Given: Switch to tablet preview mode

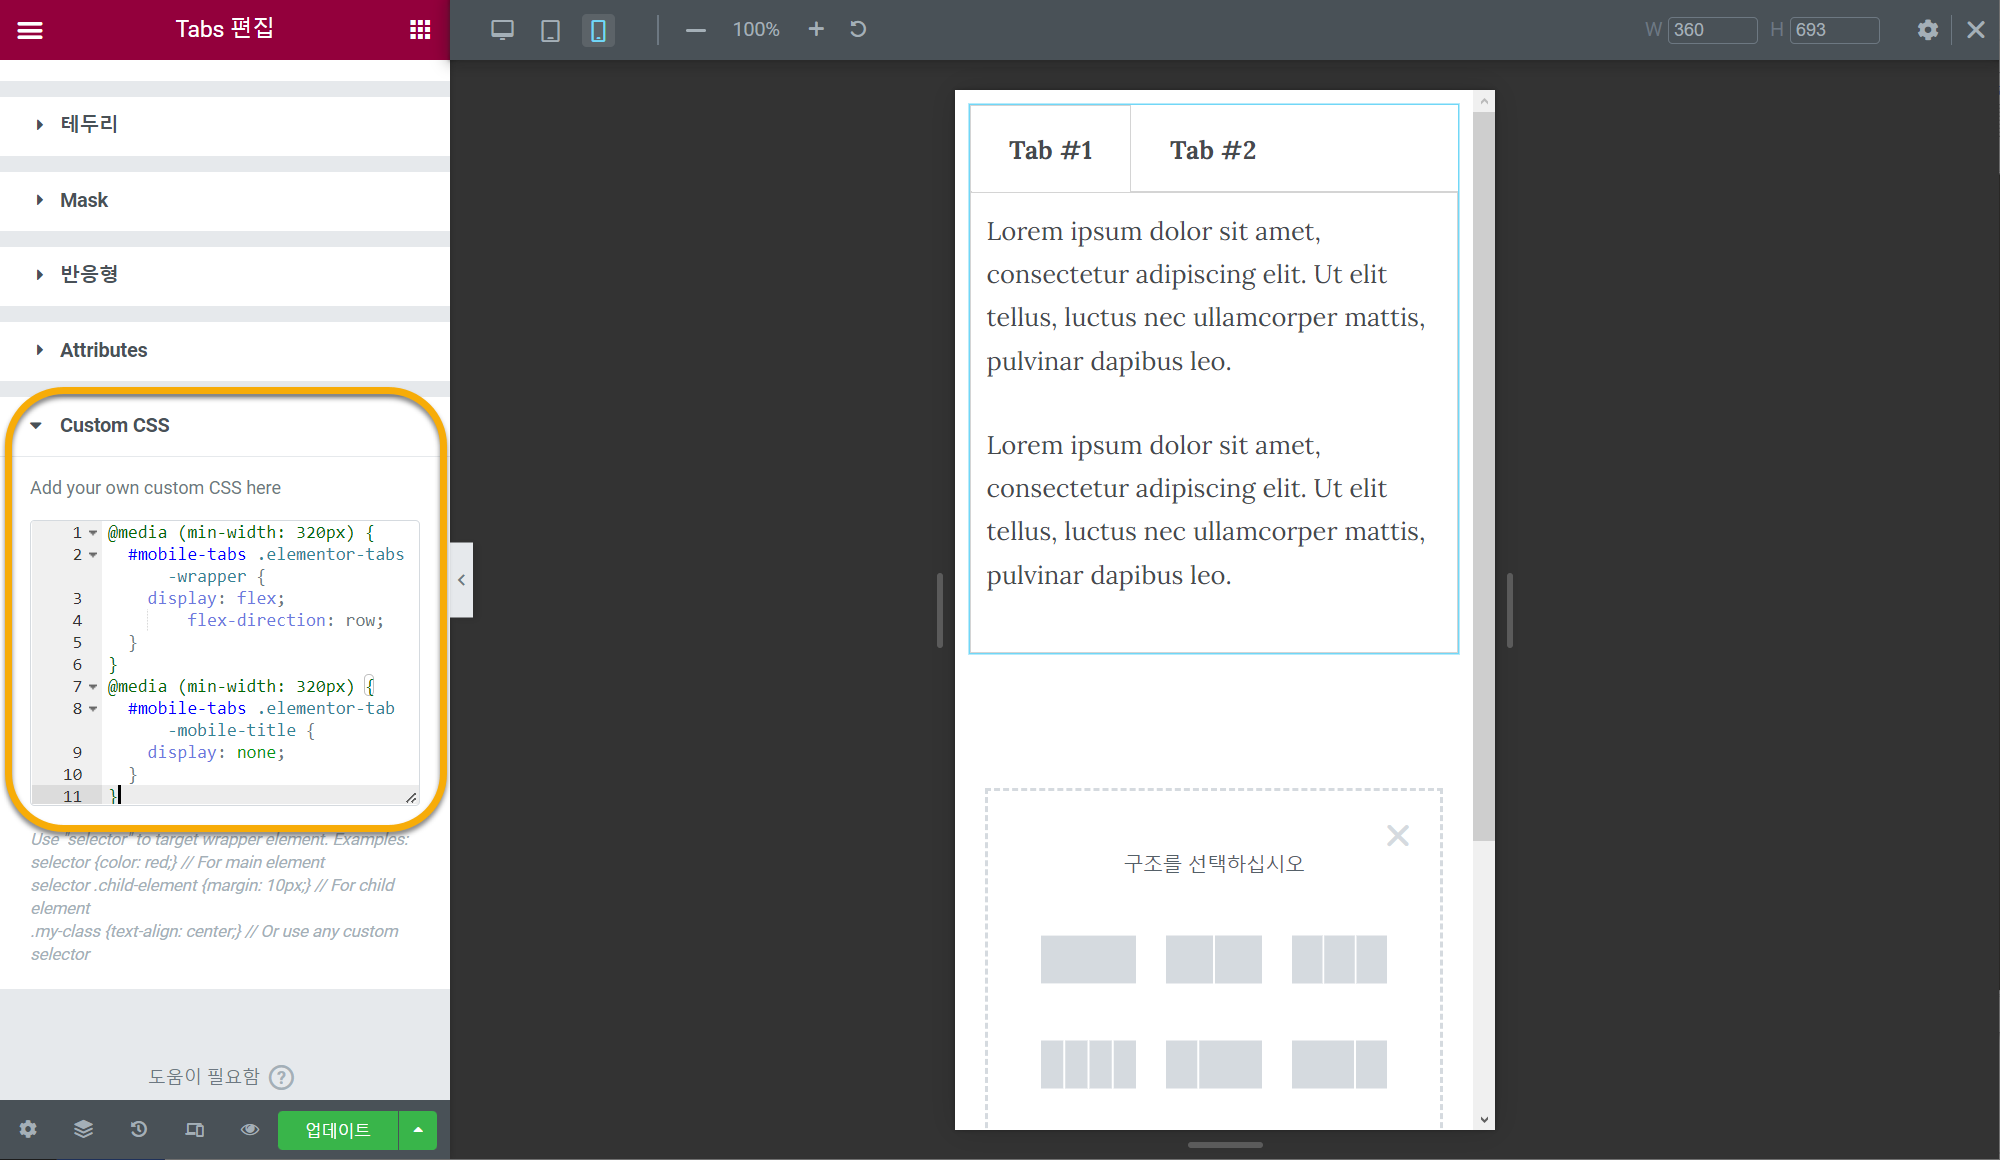Looking at the screenshot, I should pyautogui.click(x=550, y=30).
